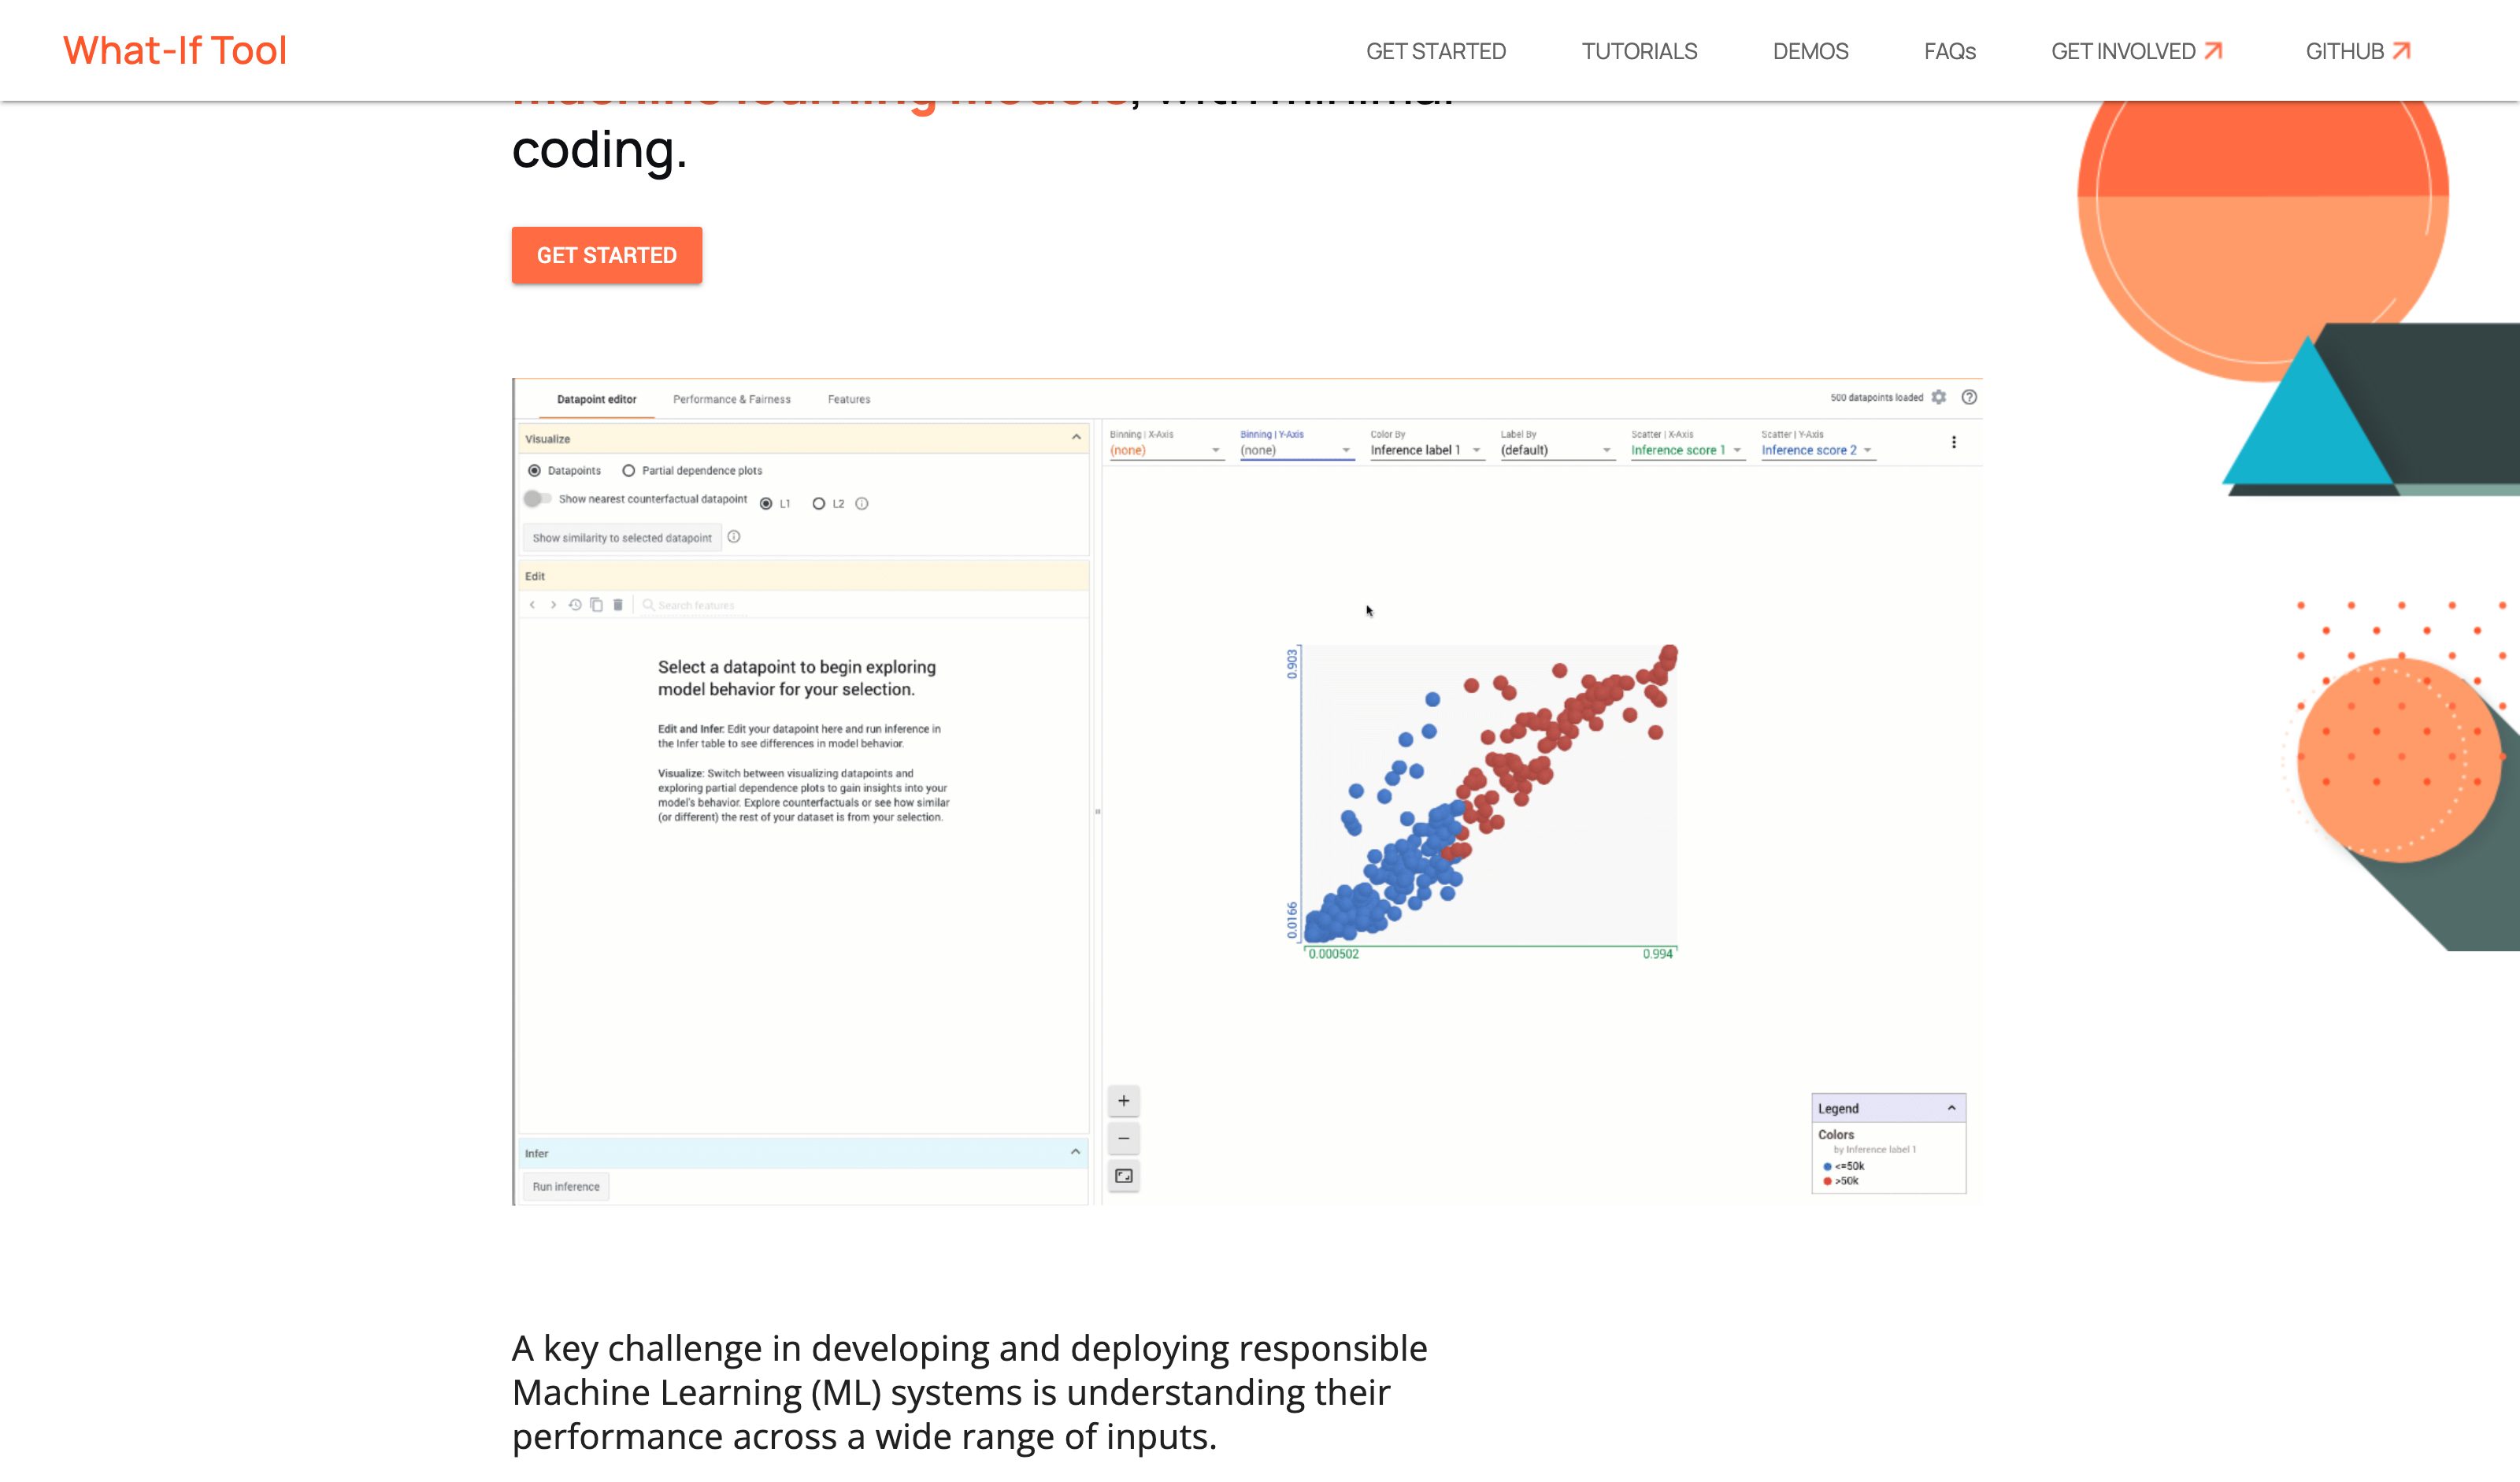Select the L2 distance radio button
This screenshot has width=2520, height=1482.
[819, 504]
